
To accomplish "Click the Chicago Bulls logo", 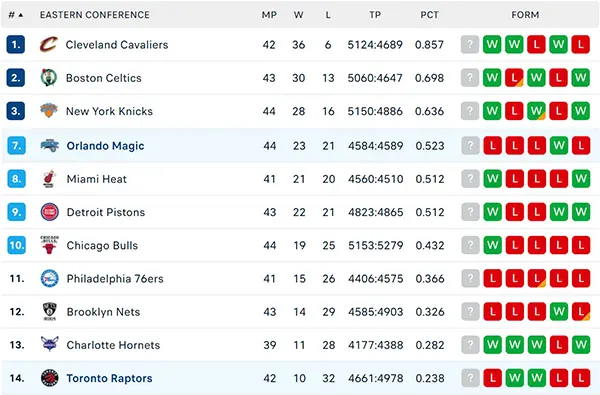I will 50,245.
